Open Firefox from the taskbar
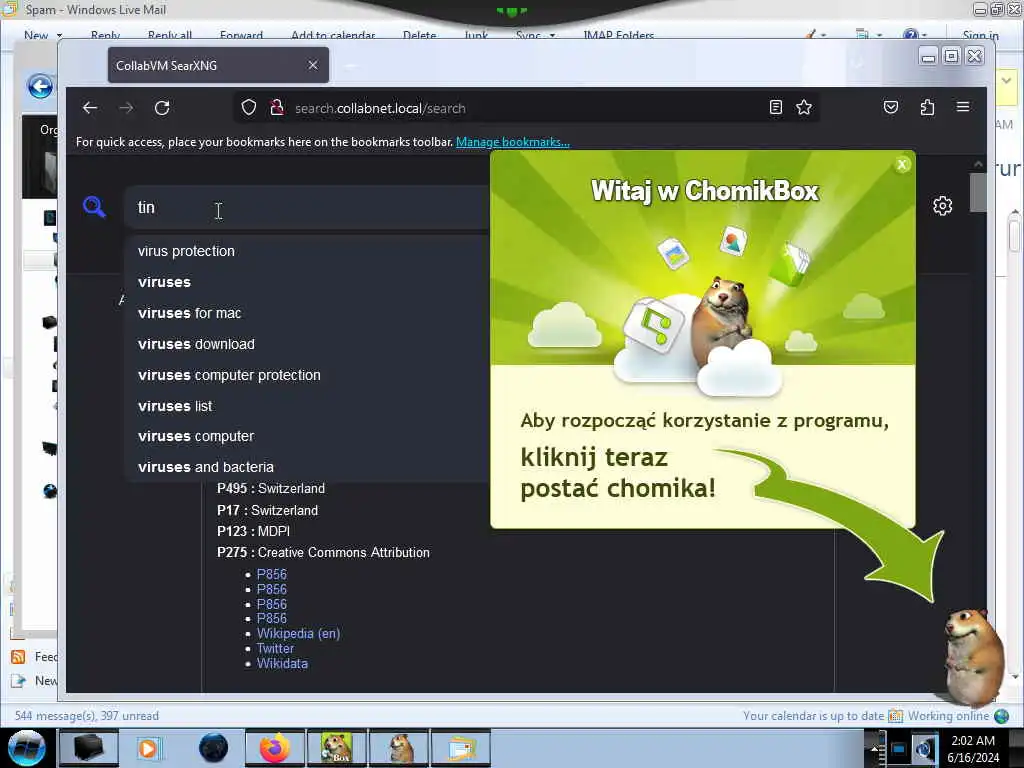Image resolution: width=1024 pixels, height=768 pixels. [x=274, y=748]
